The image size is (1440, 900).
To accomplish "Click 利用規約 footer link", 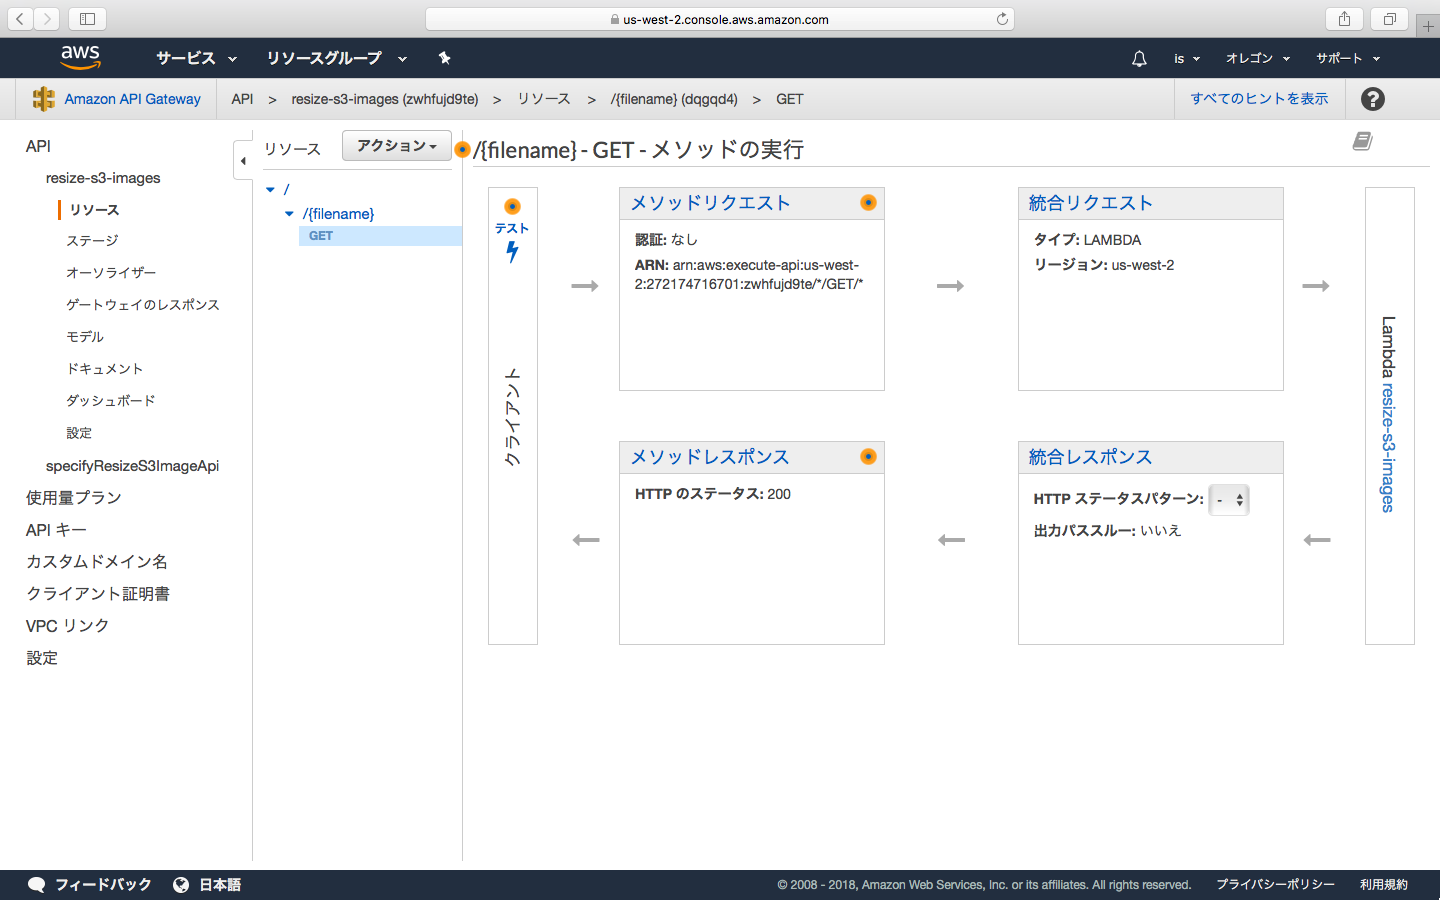I will coord(1384,885).
